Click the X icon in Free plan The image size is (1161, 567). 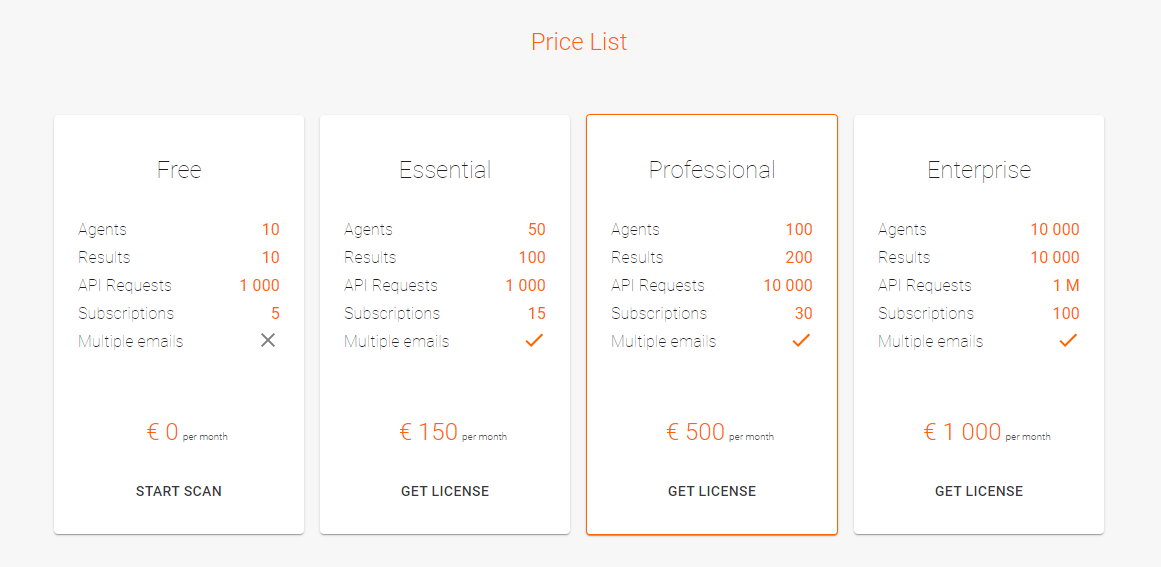(x=268, y=340)
